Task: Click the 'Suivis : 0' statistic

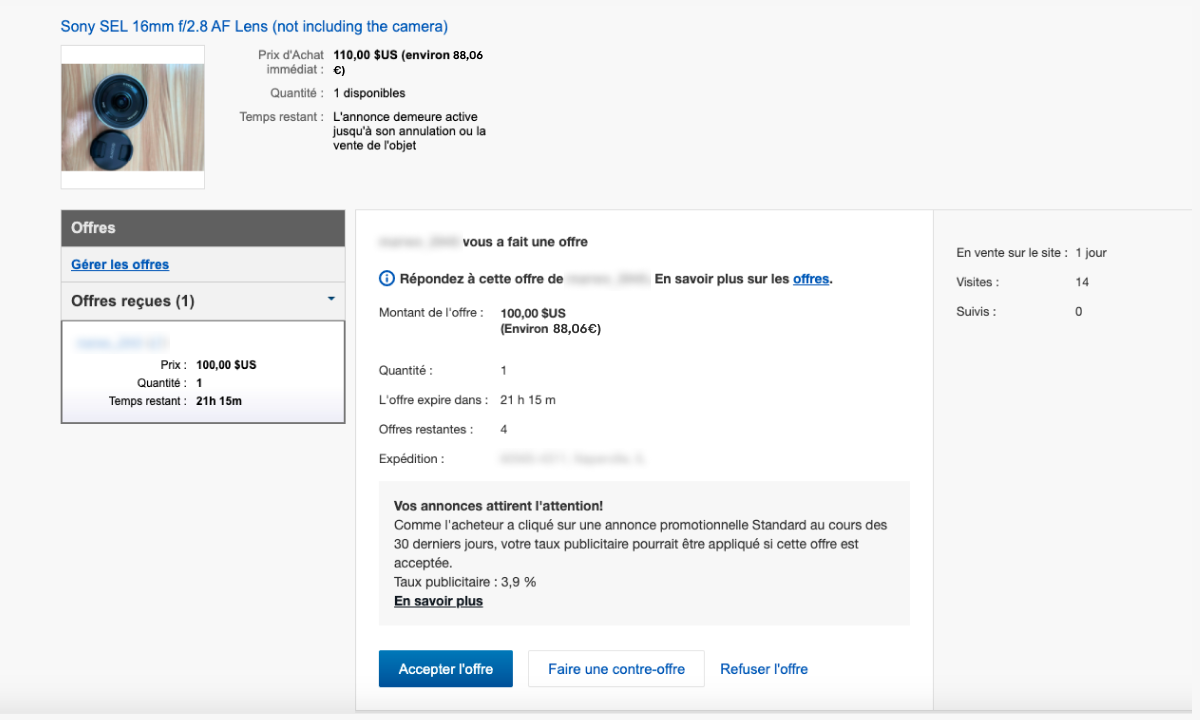Action: point(1020,312)
